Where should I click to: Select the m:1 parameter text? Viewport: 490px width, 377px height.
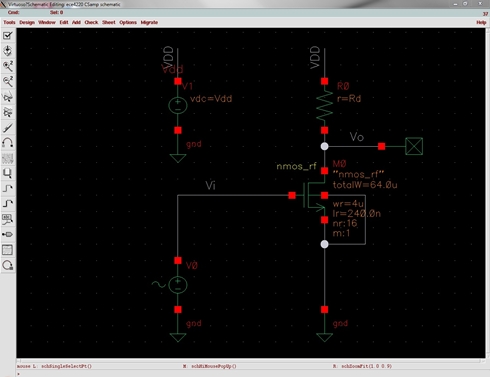click(341, 233)
